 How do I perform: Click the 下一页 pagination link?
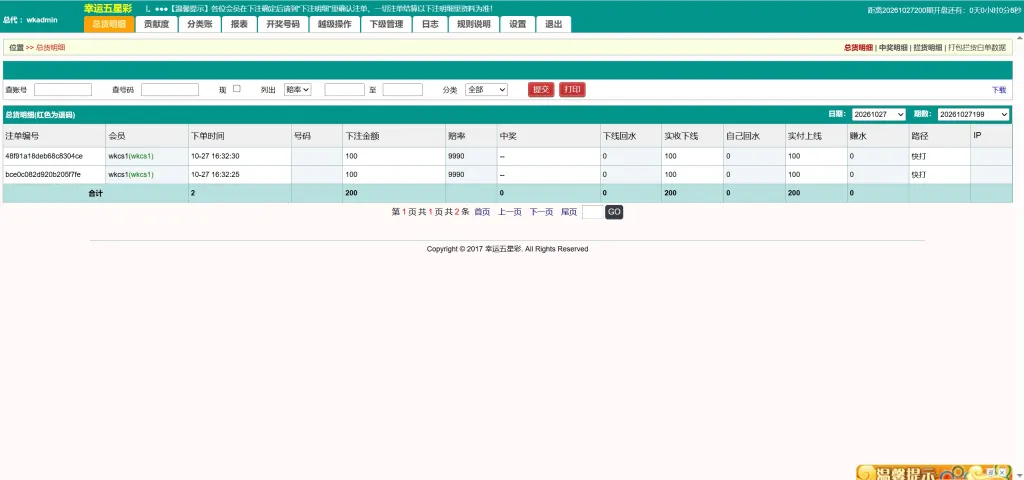click(x=541, y=212)
